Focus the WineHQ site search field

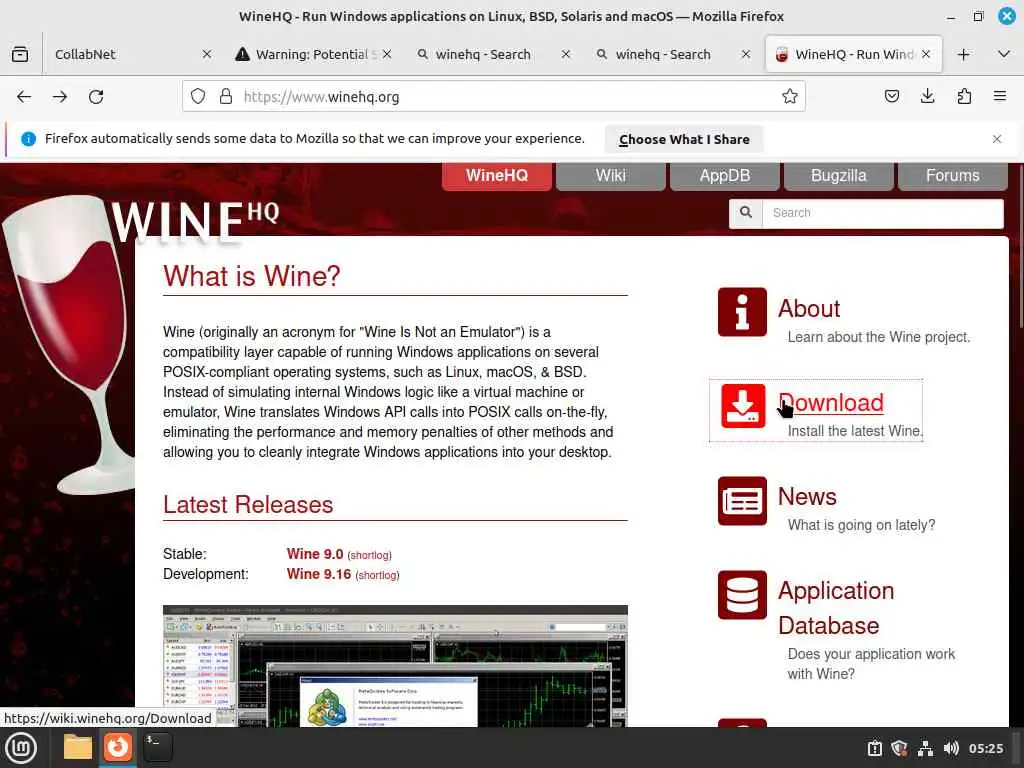click(x=882, y=213)
